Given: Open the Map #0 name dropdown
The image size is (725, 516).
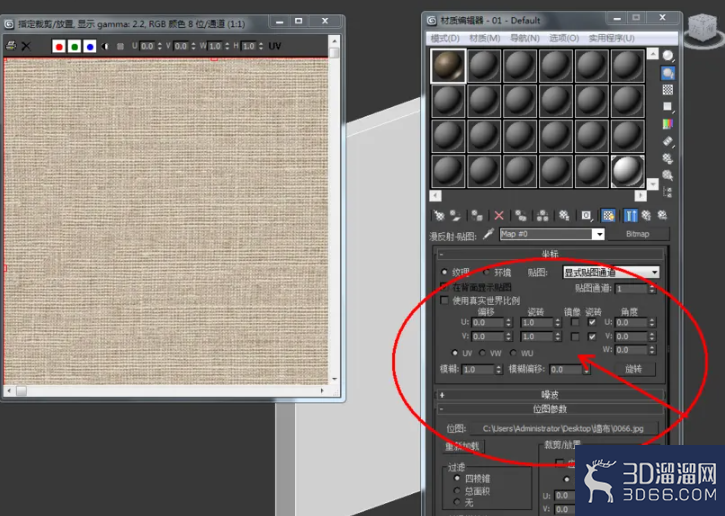Looking at the screenshot, I should (x=598, y=234).
